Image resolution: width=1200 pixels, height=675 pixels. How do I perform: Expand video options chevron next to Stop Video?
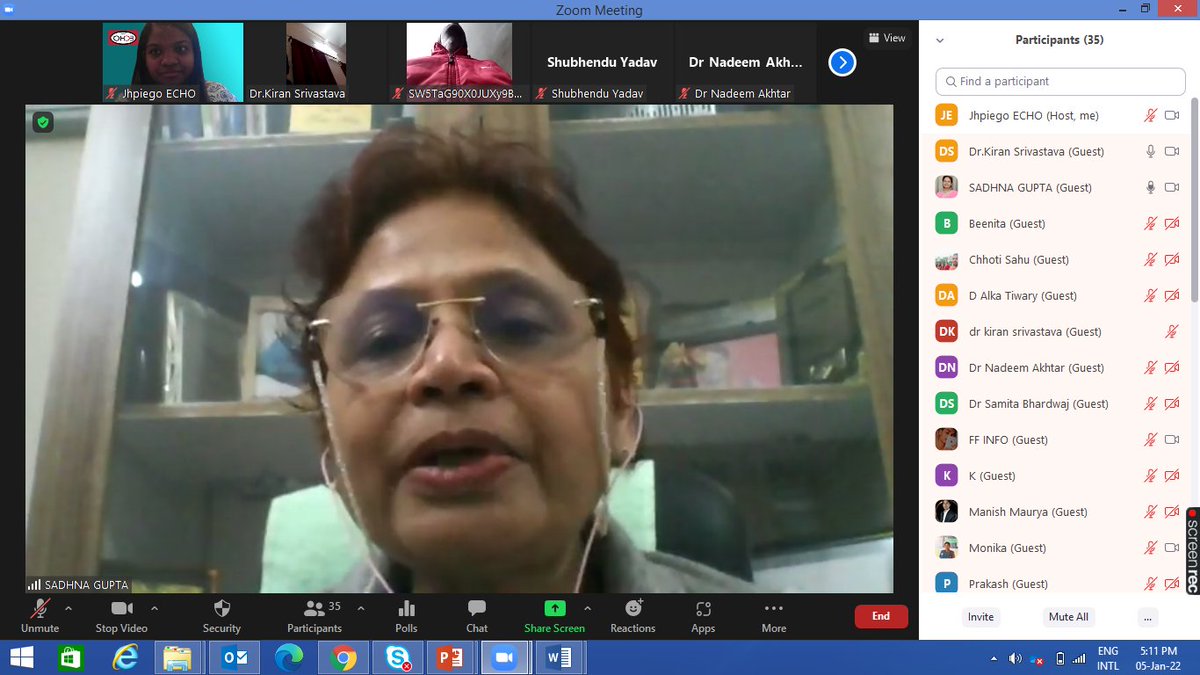pos(154,608)
